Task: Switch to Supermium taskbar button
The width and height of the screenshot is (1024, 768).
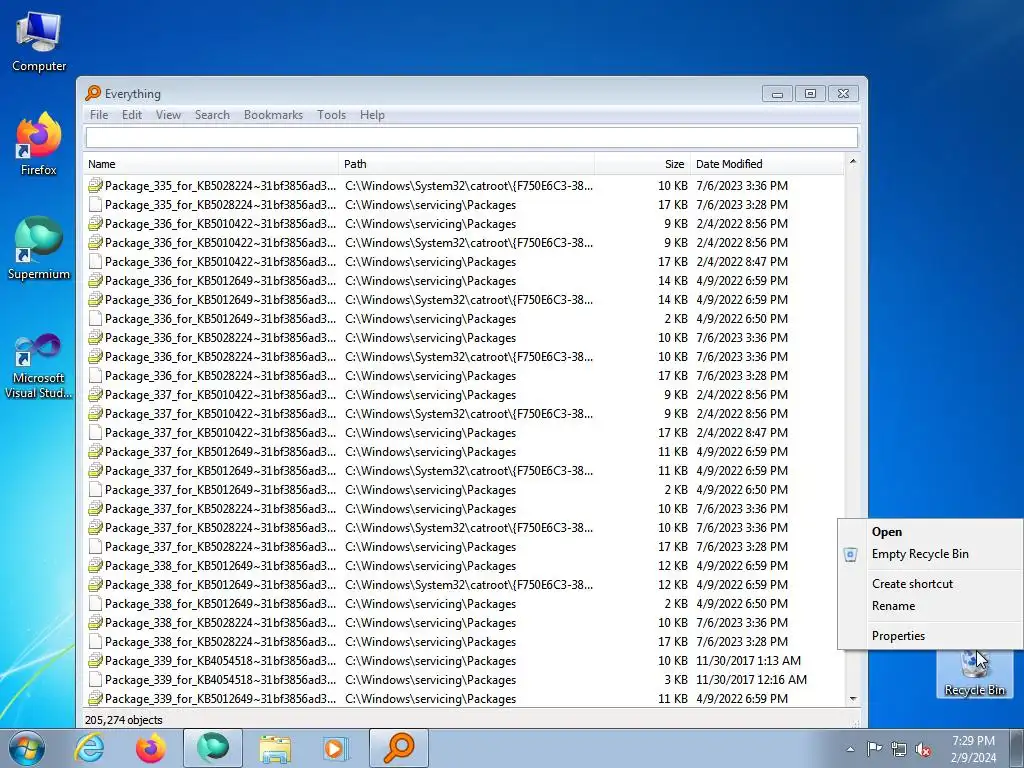Action: (213, 748)
